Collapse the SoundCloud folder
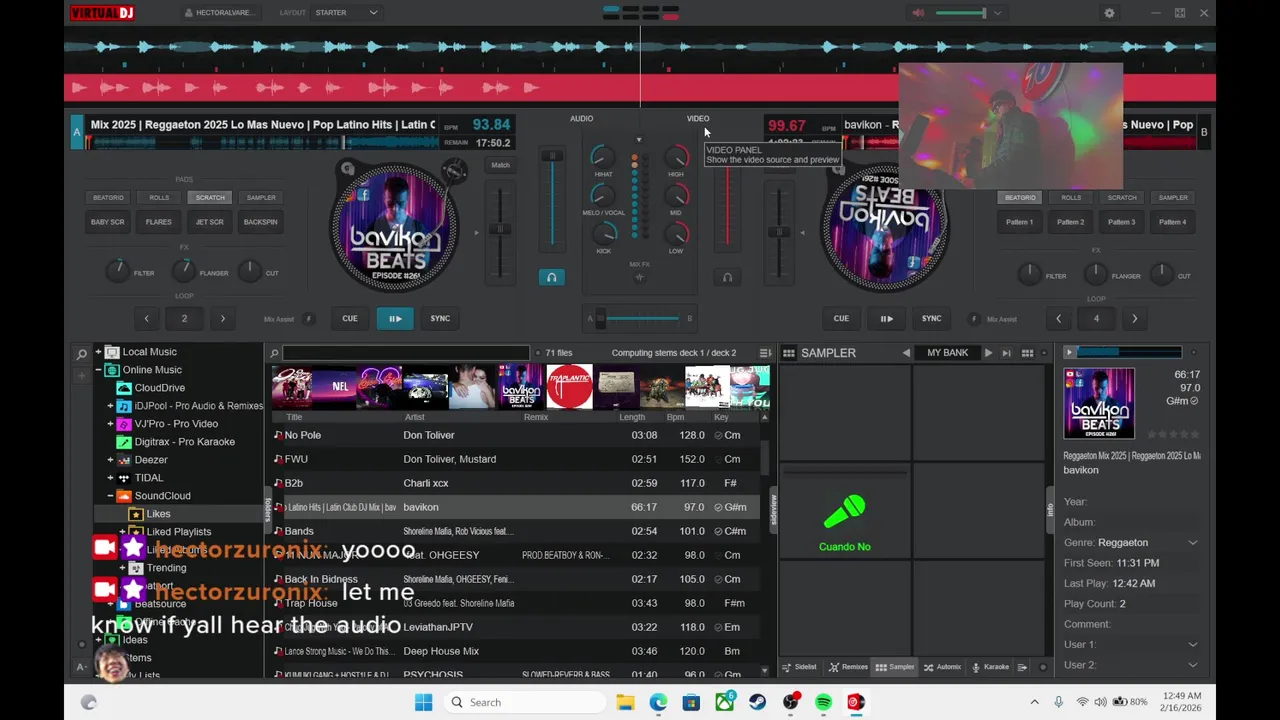The width and height of the screenshot is (1280, 720). [110, 496]
